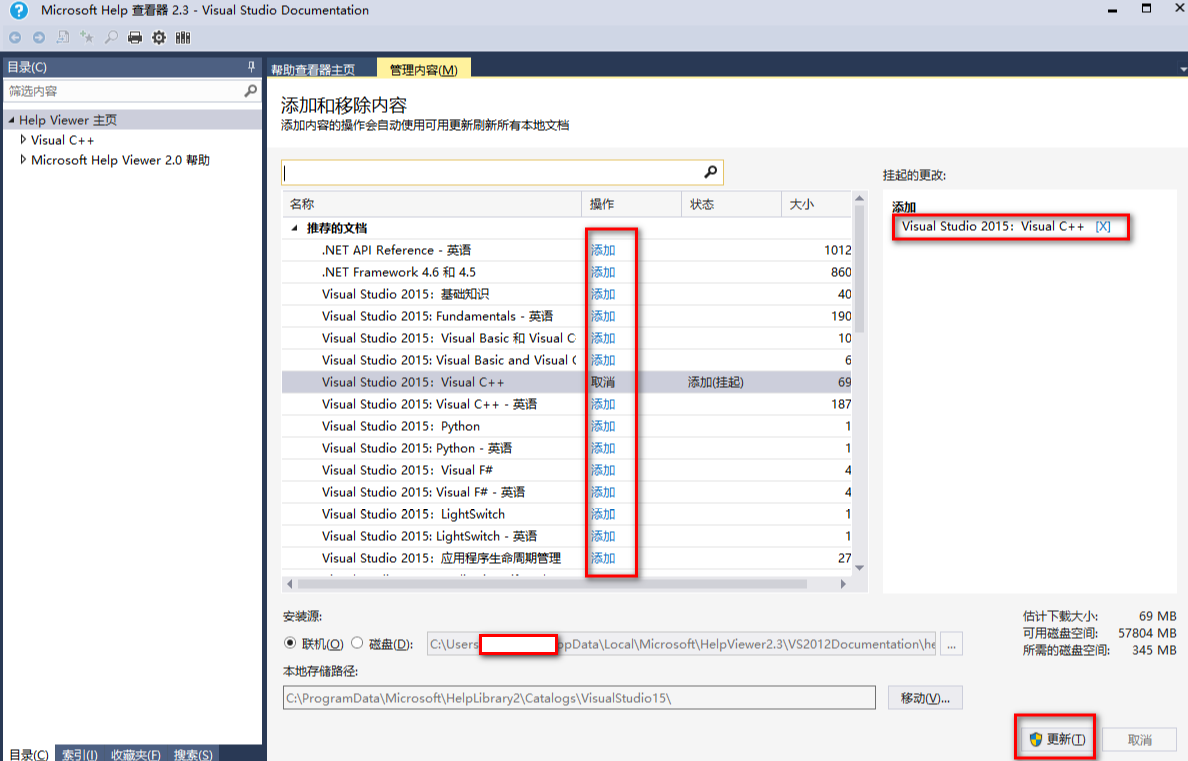Click 添加 for Visual Studio 2015: Python

pyautogui.click(x=603, y=426)
